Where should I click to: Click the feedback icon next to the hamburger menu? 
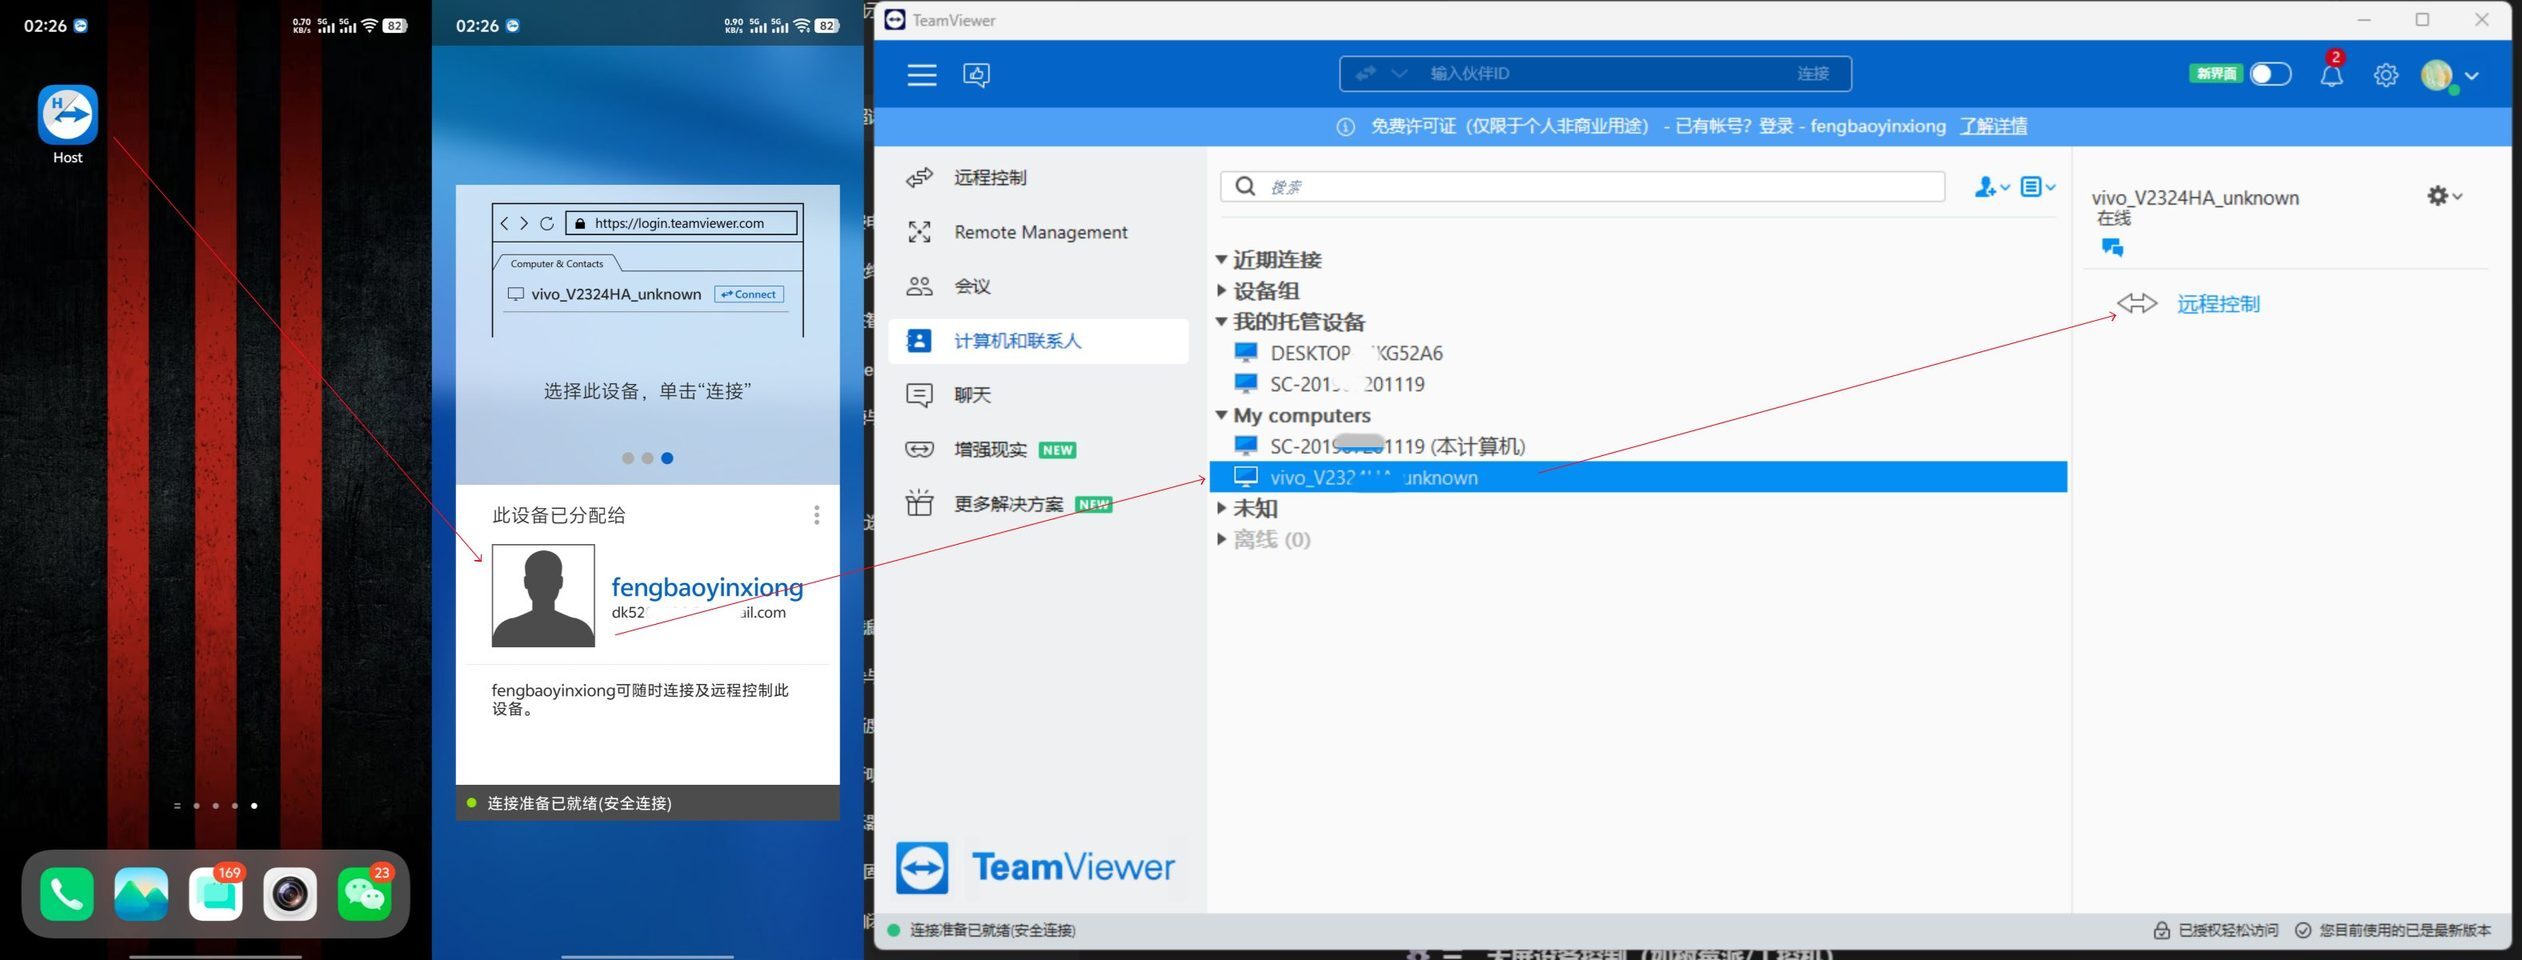tap(977, 75)
